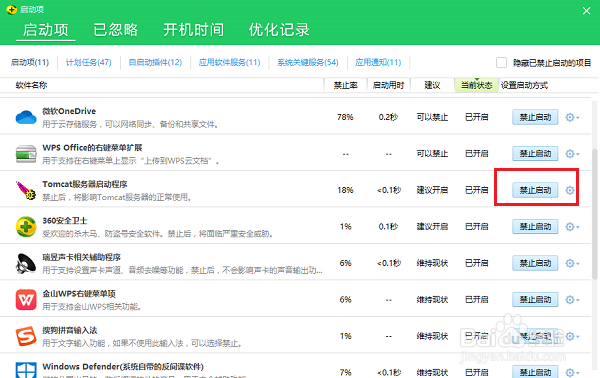Viewport: 600px width, 378px height.
Task: Select 计划任务(47) sub-tab
Action: [88, 62]
